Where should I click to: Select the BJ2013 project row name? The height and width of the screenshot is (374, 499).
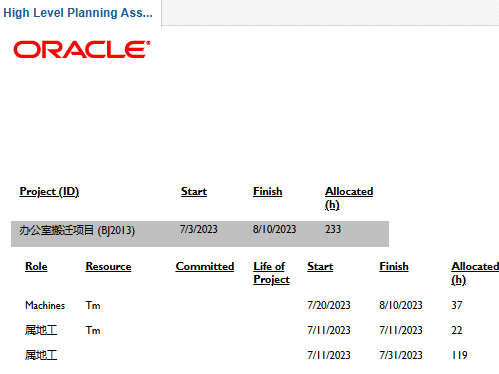click(77, 230)
